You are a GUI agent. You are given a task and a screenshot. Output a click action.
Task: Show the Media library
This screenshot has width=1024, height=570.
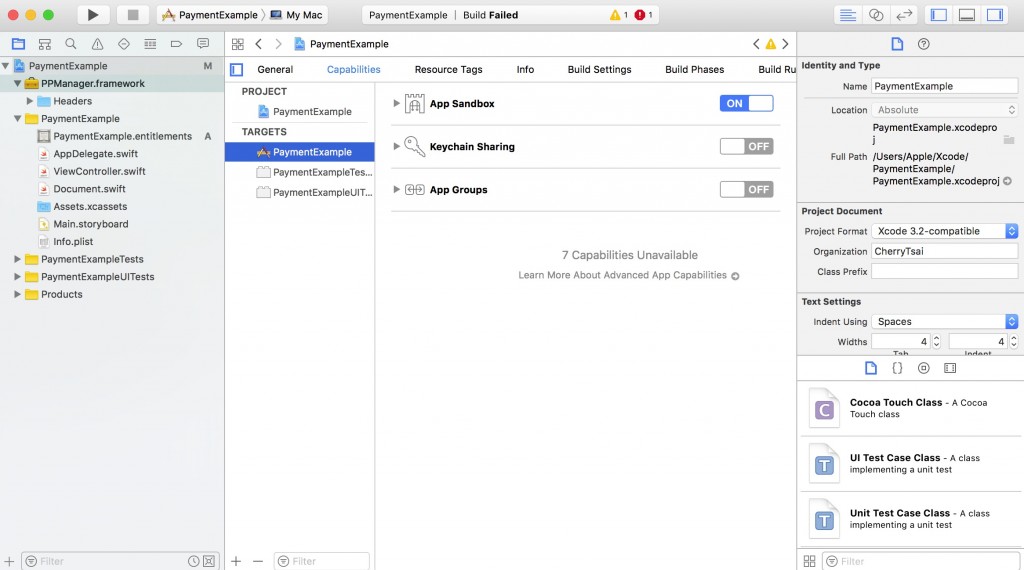pos(950,368)
